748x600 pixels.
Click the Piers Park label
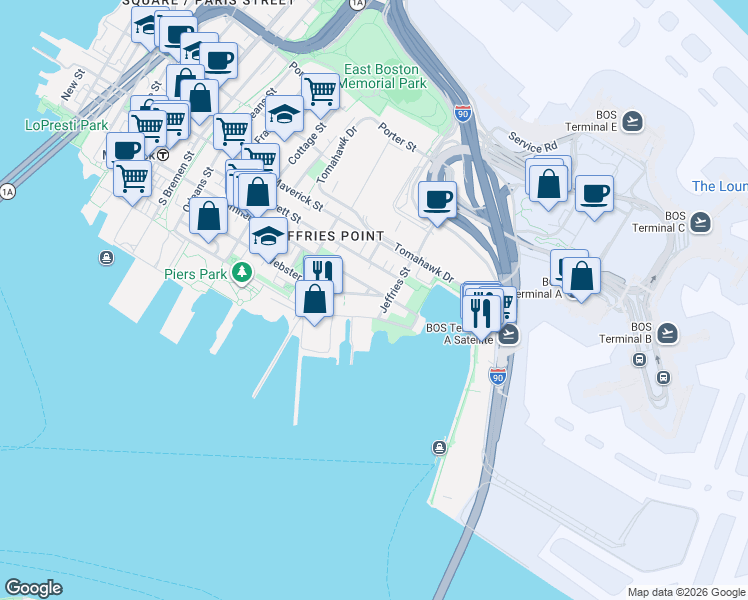pyautogui.click(x=196, y=274)
